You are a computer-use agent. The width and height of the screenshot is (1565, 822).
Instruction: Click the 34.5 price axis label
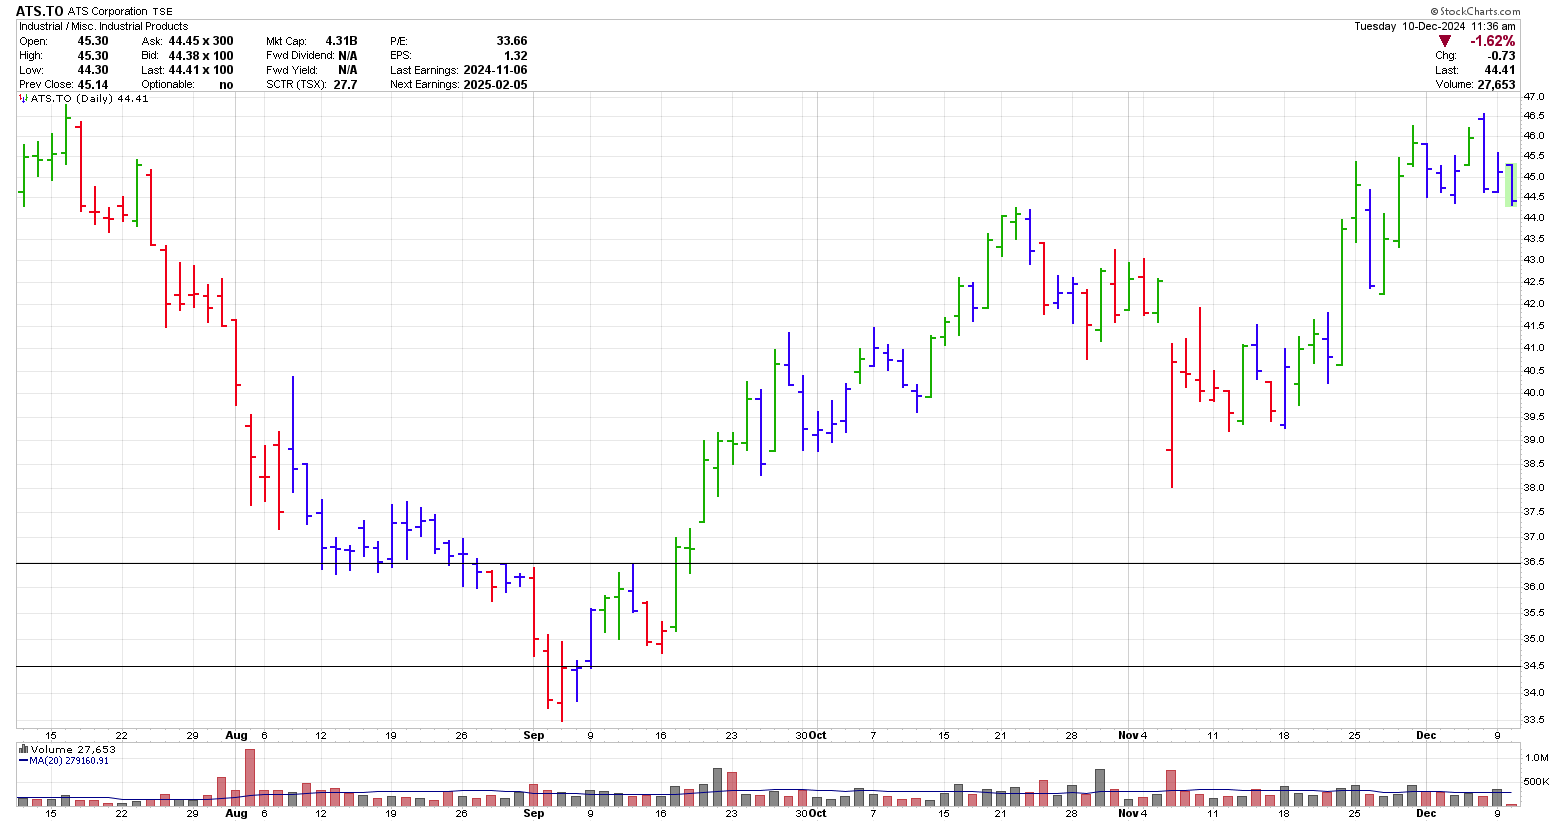[1533, 666]
